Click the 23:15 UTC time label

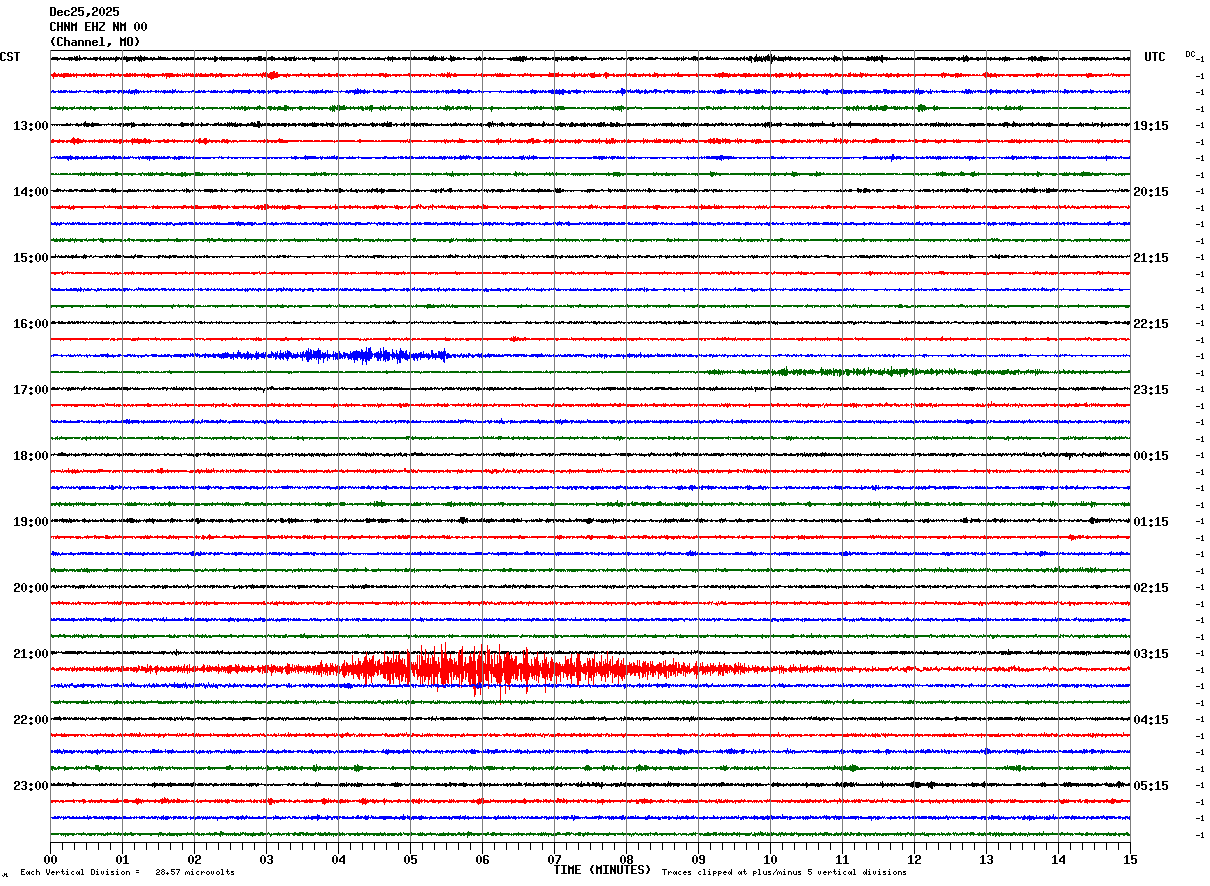[x=1150, y=390]
